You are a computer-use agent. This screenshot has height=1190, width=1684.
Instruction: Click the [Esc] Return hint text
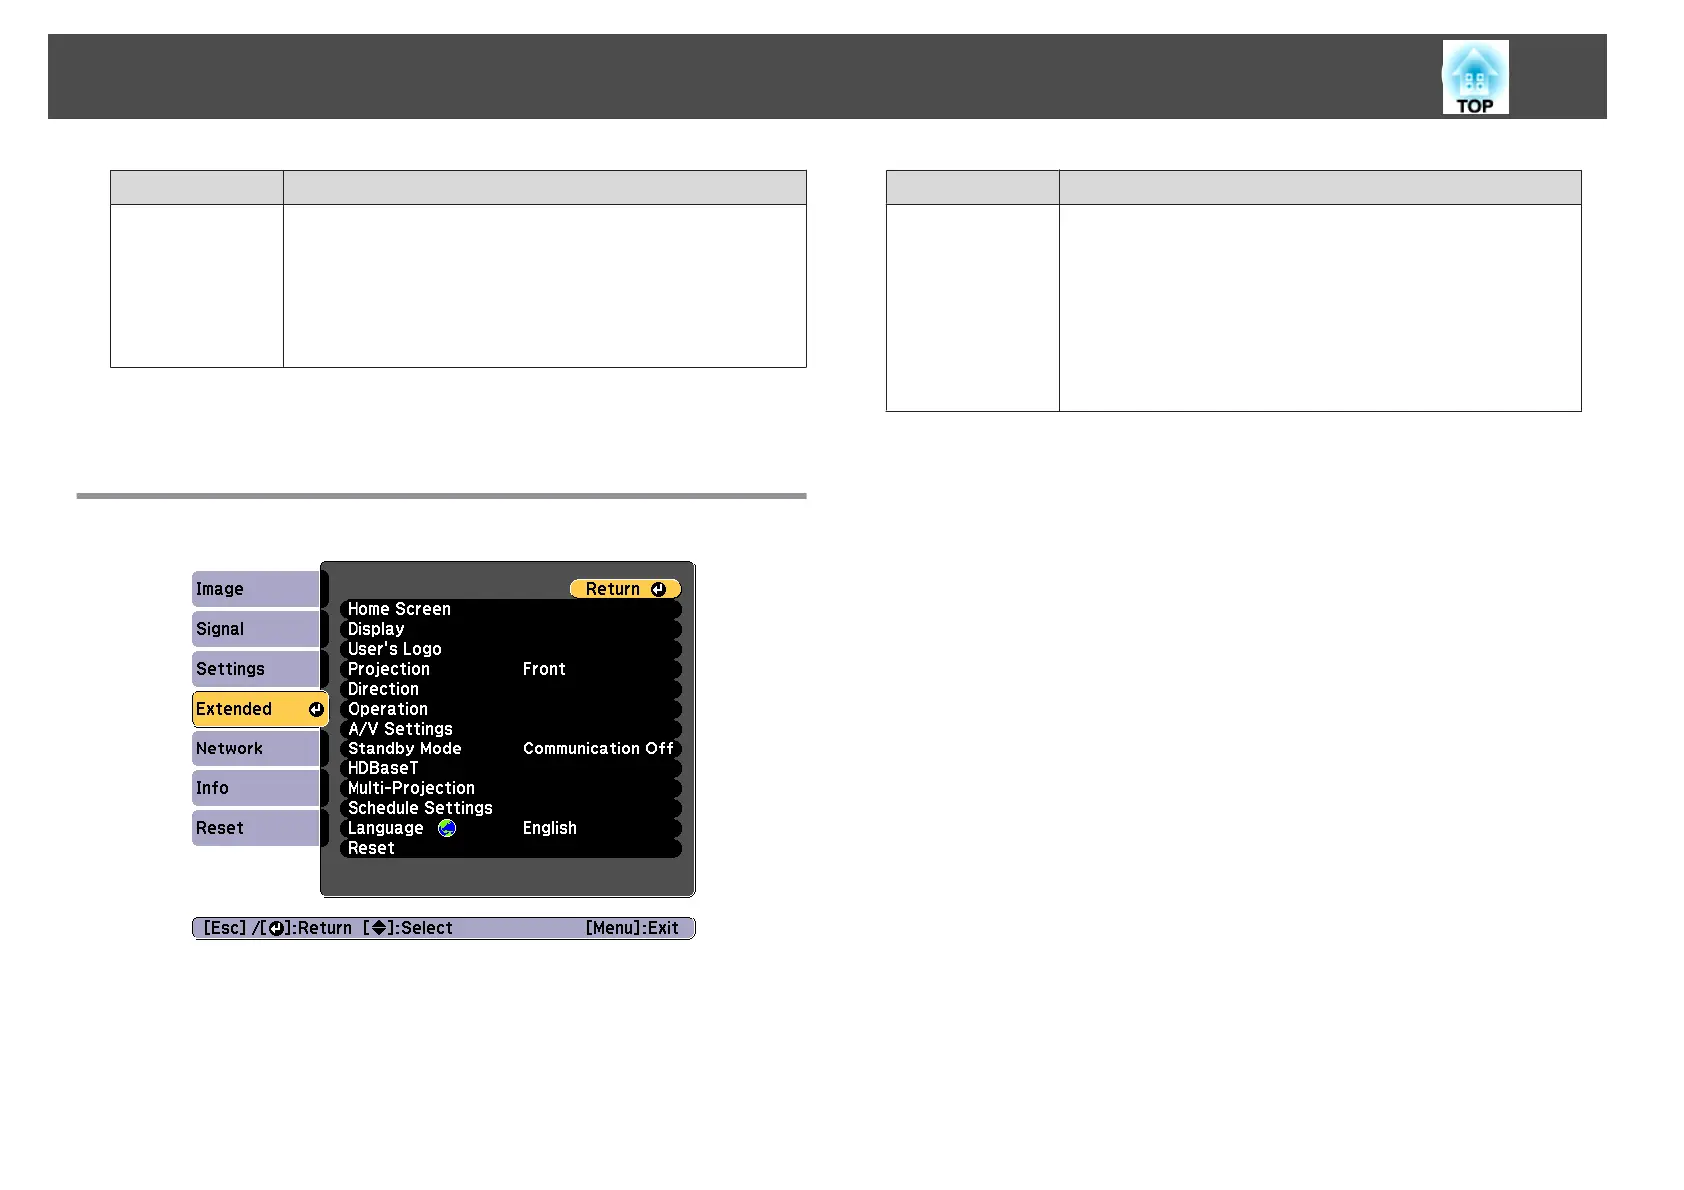coord(278,928)
